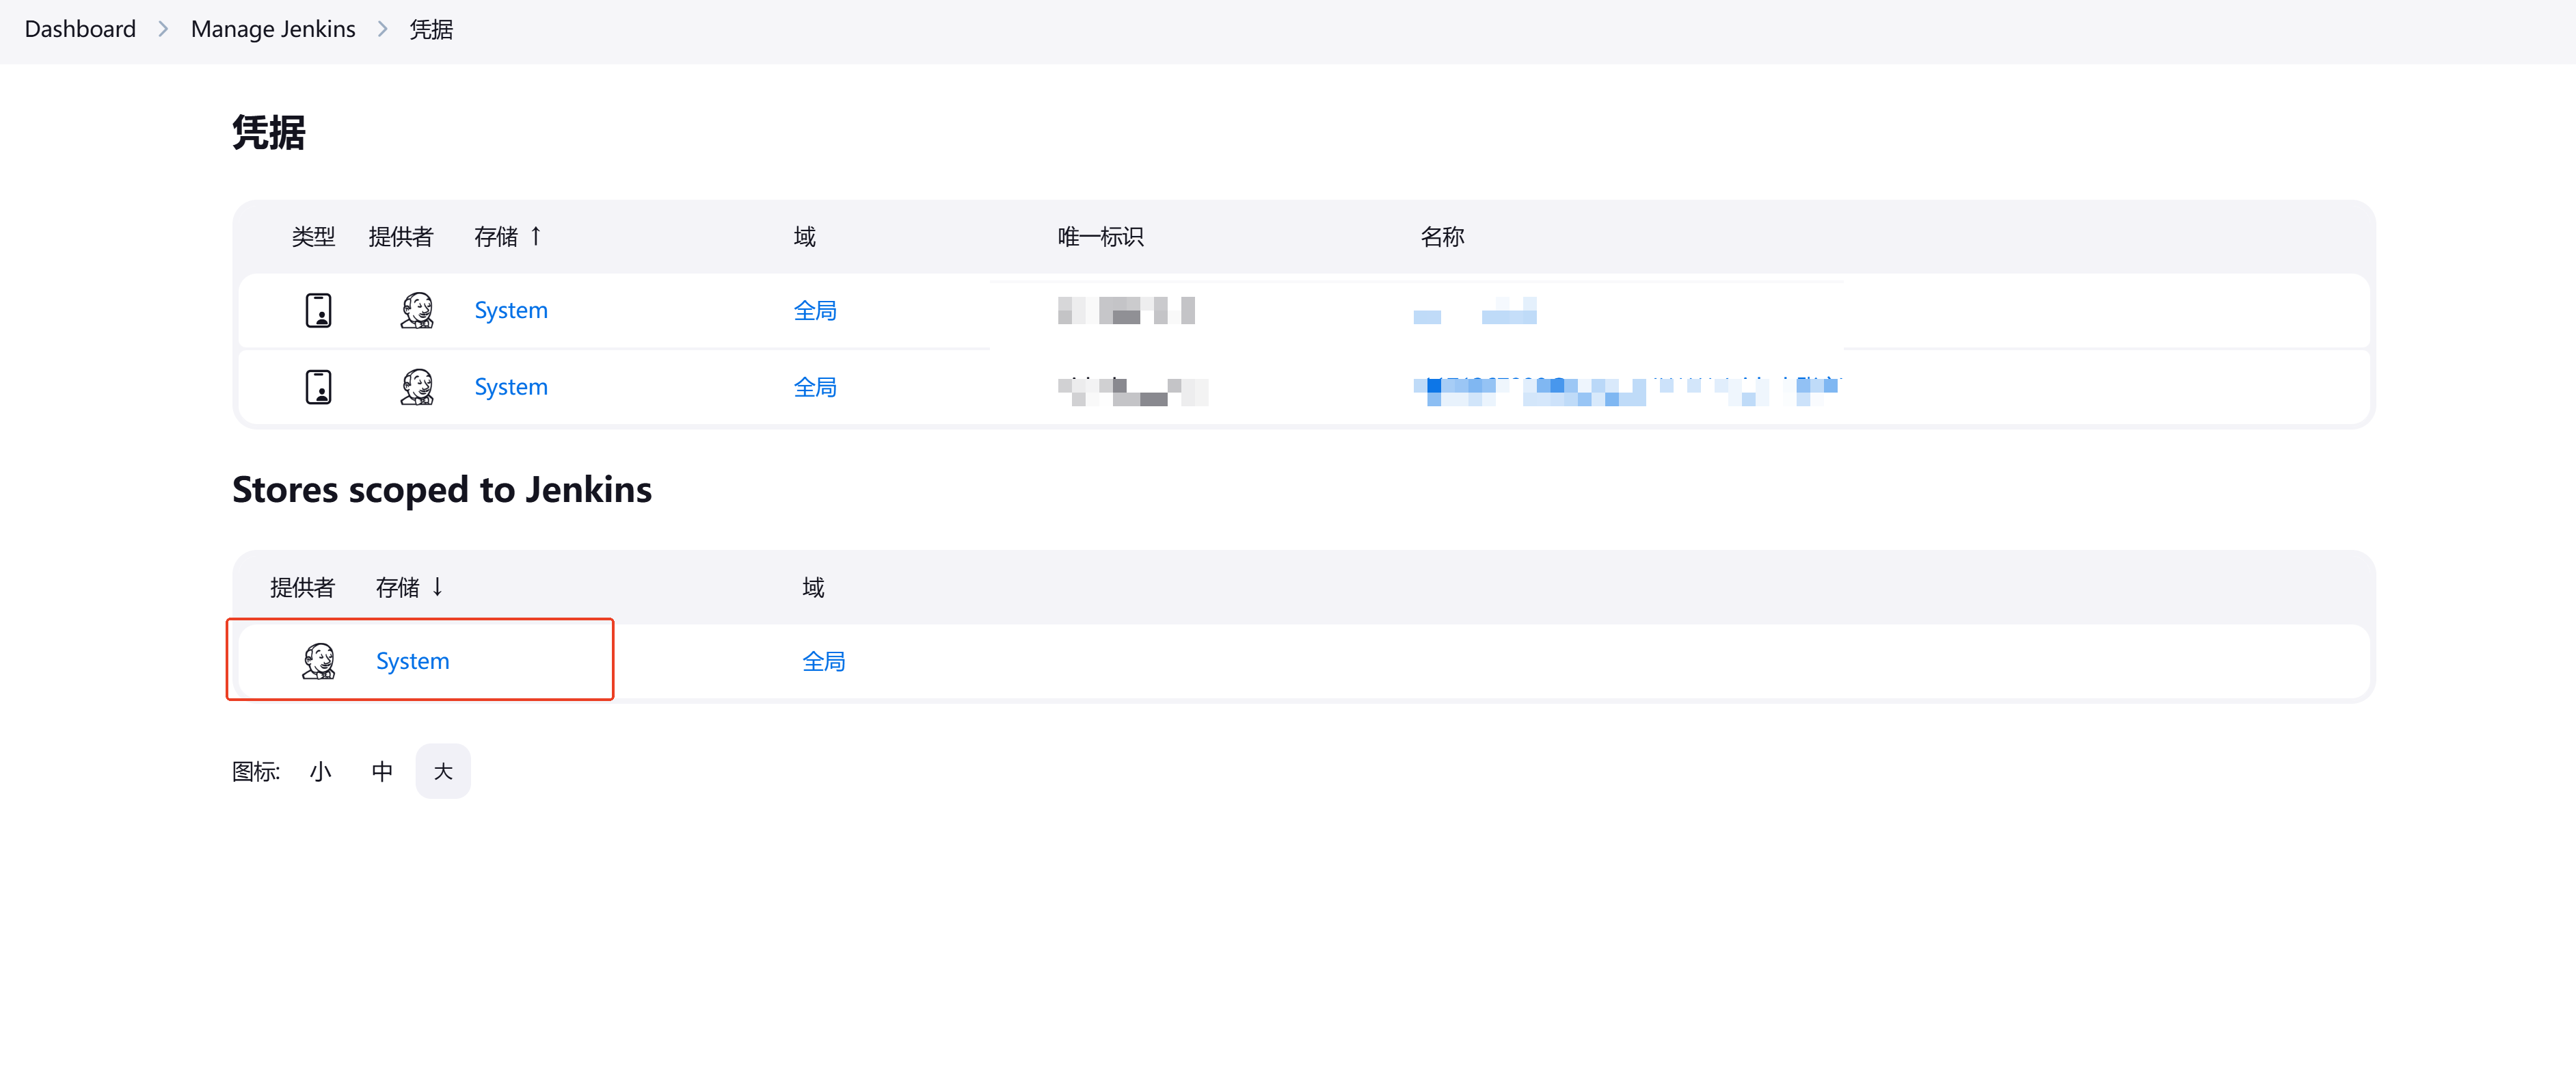
Task: Select large icon size 大
Action: 443,771
